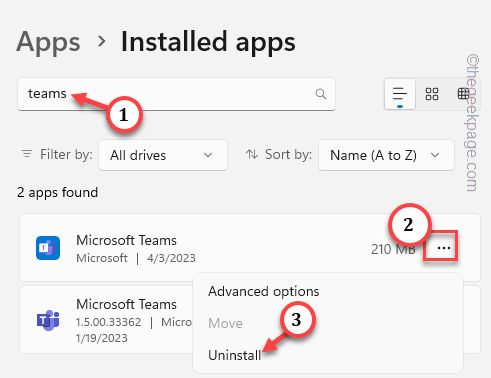Go back to Apps via breadcrumb

coord(48,43)
